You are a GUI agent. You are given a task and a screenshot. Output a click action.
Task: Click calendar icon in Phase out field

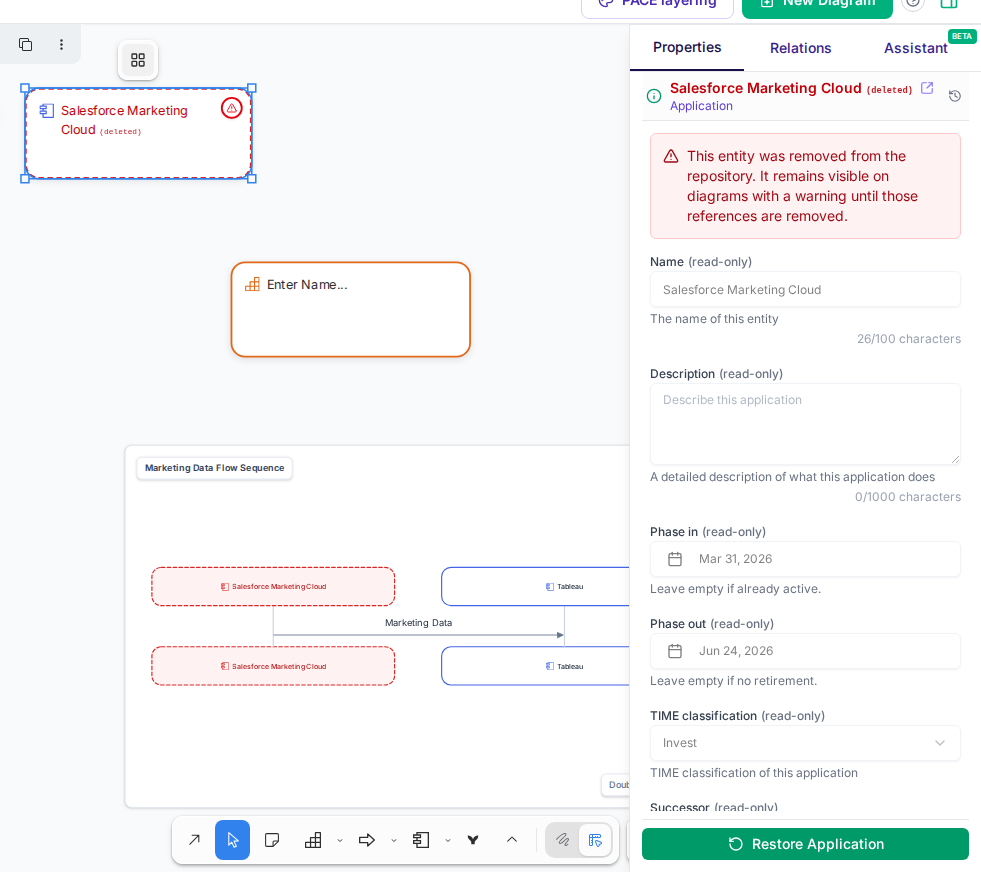point(675,651)
